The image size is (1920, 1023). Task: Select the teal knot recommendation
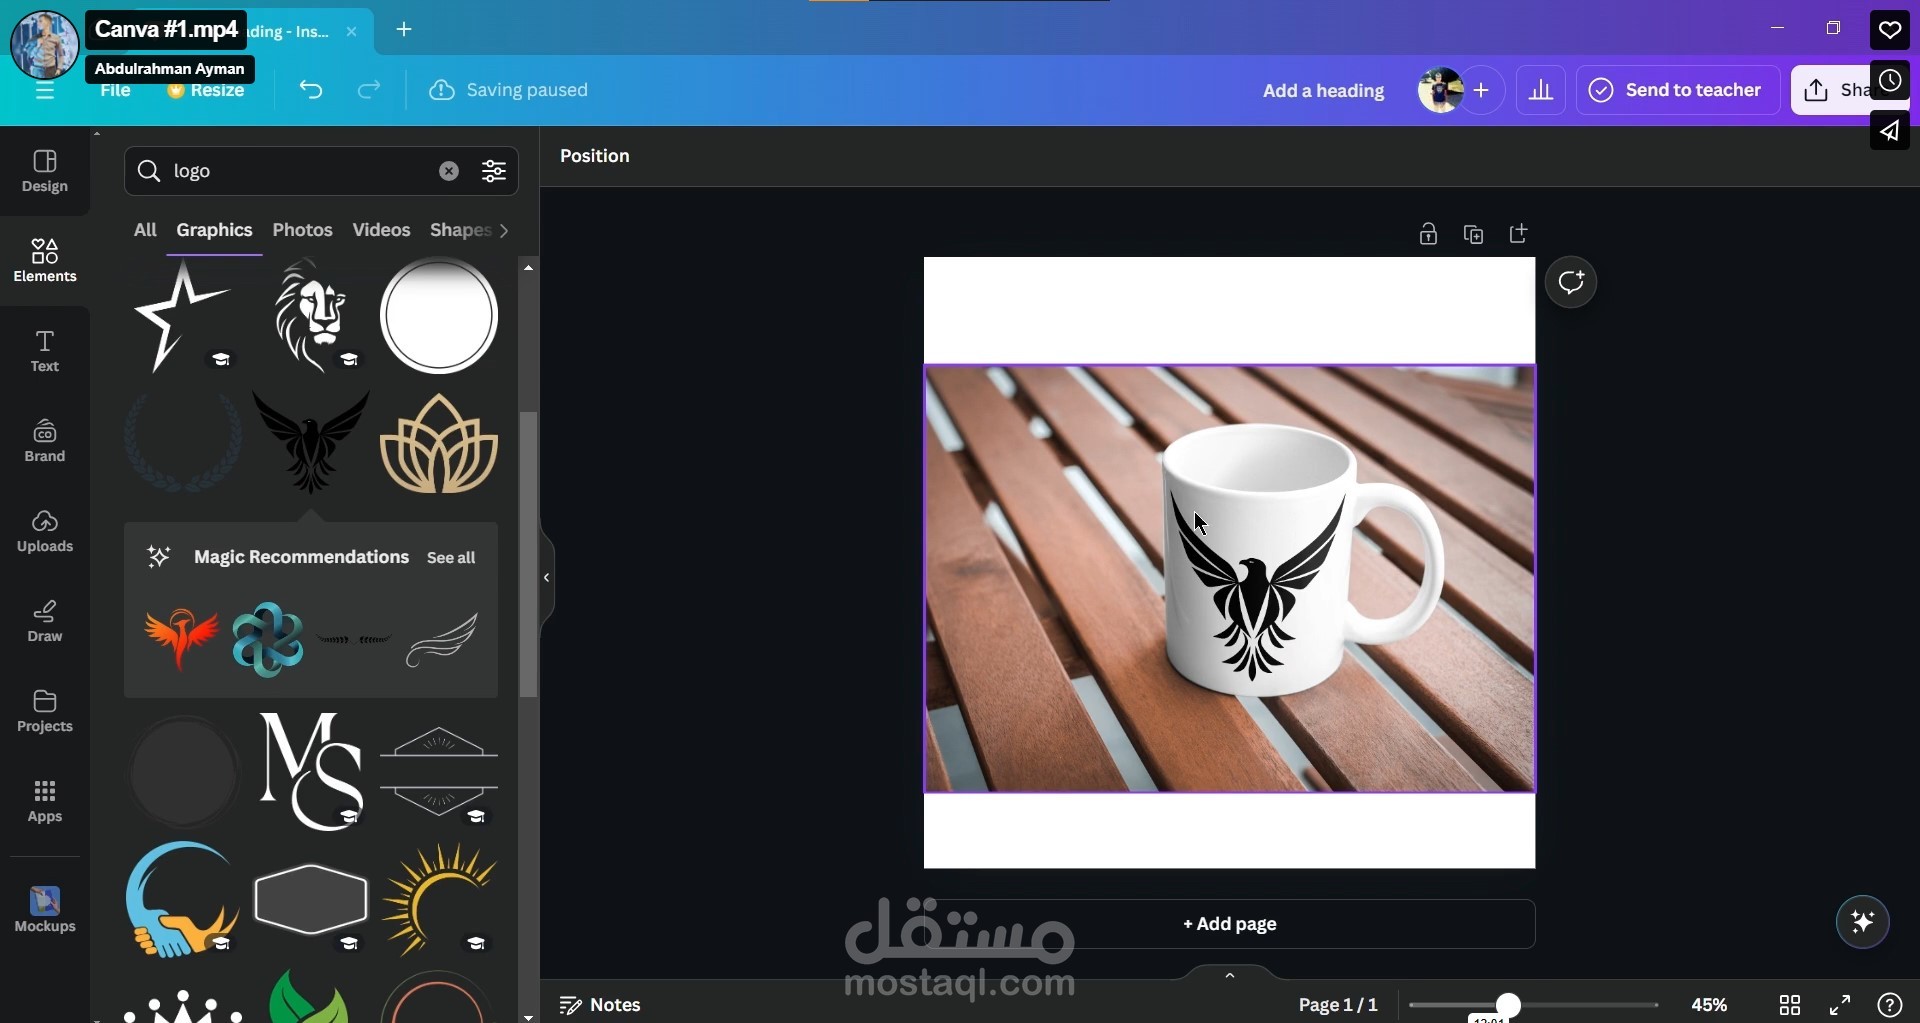pos(267,639)
